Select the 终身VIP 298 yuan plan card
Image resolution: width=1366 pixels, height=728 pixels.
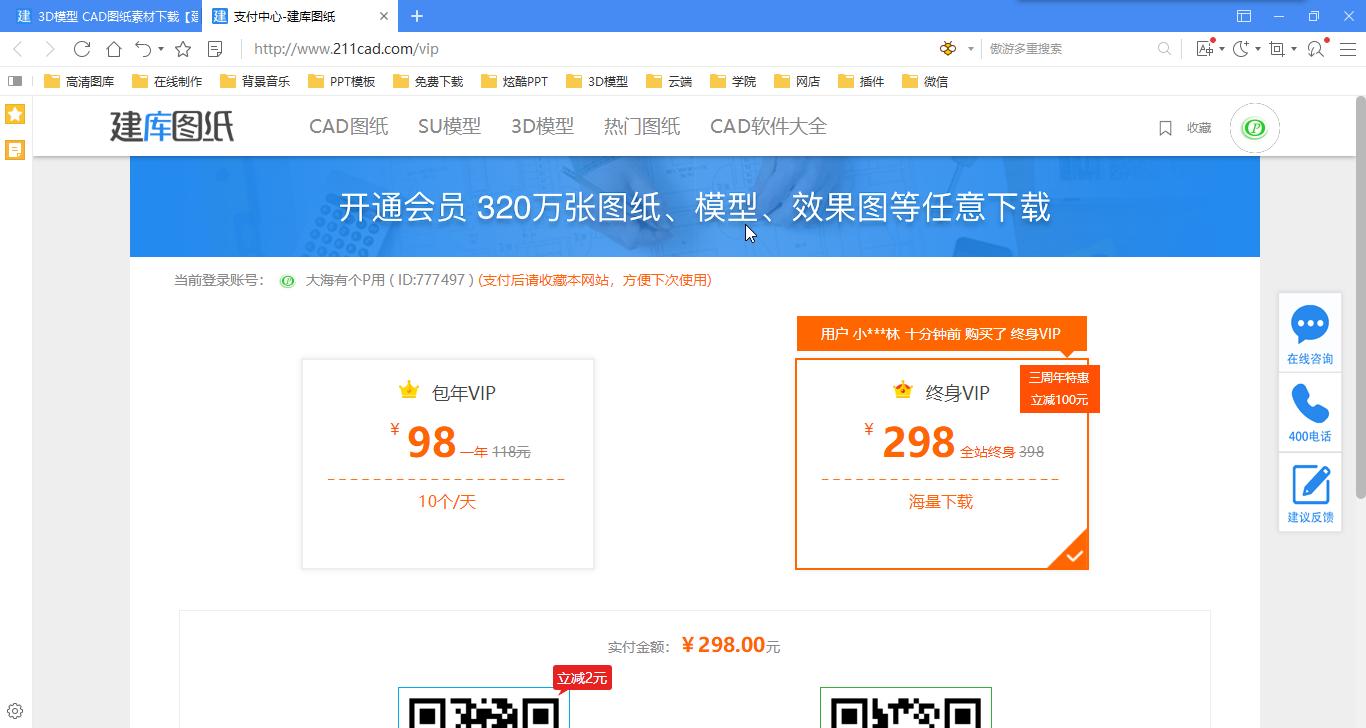(x=941, y=464)
